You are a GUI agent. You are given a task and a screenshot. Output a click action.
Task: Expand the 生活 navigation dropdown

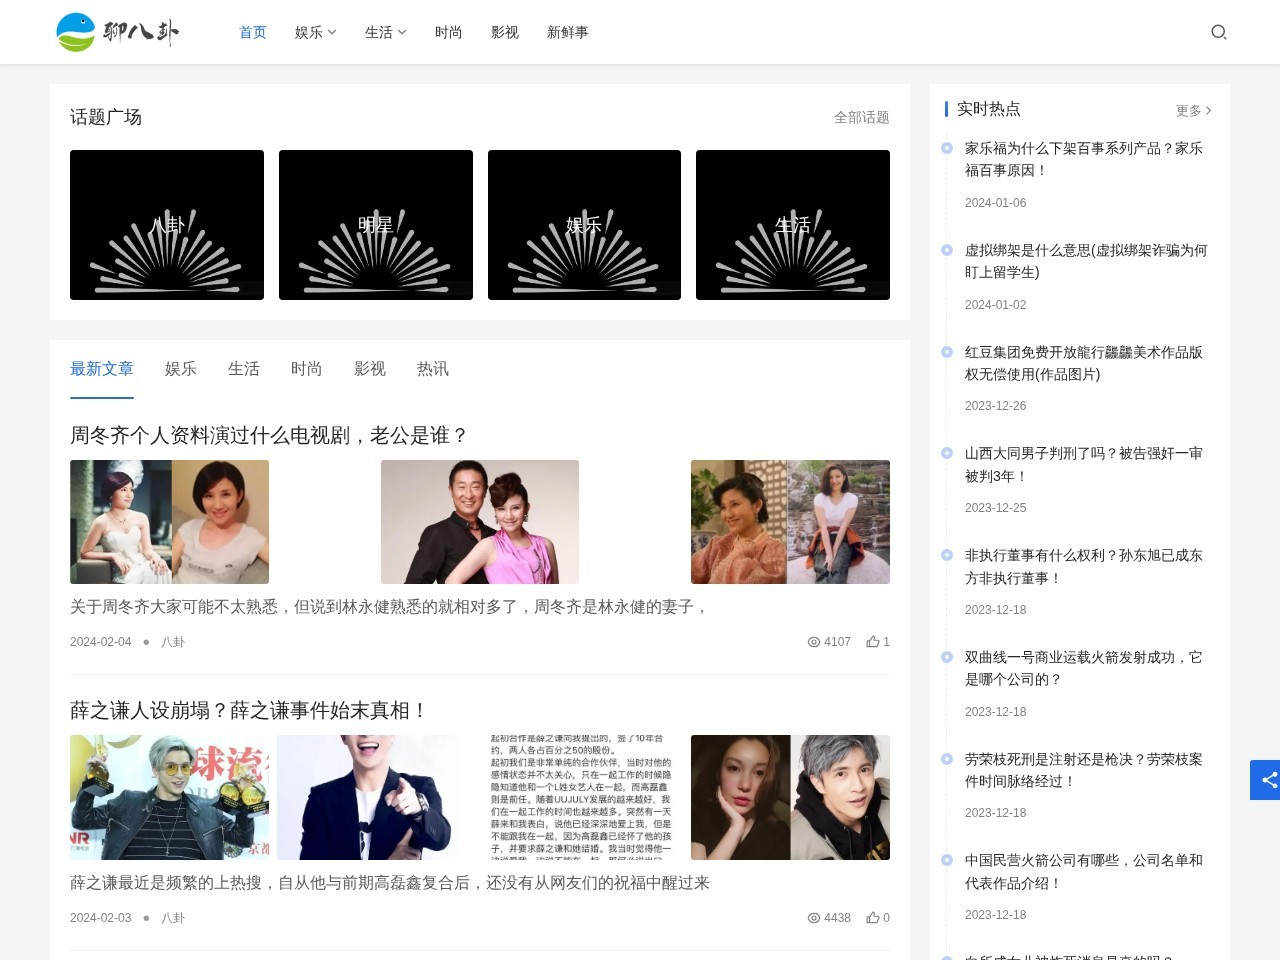tap(385, 32)
